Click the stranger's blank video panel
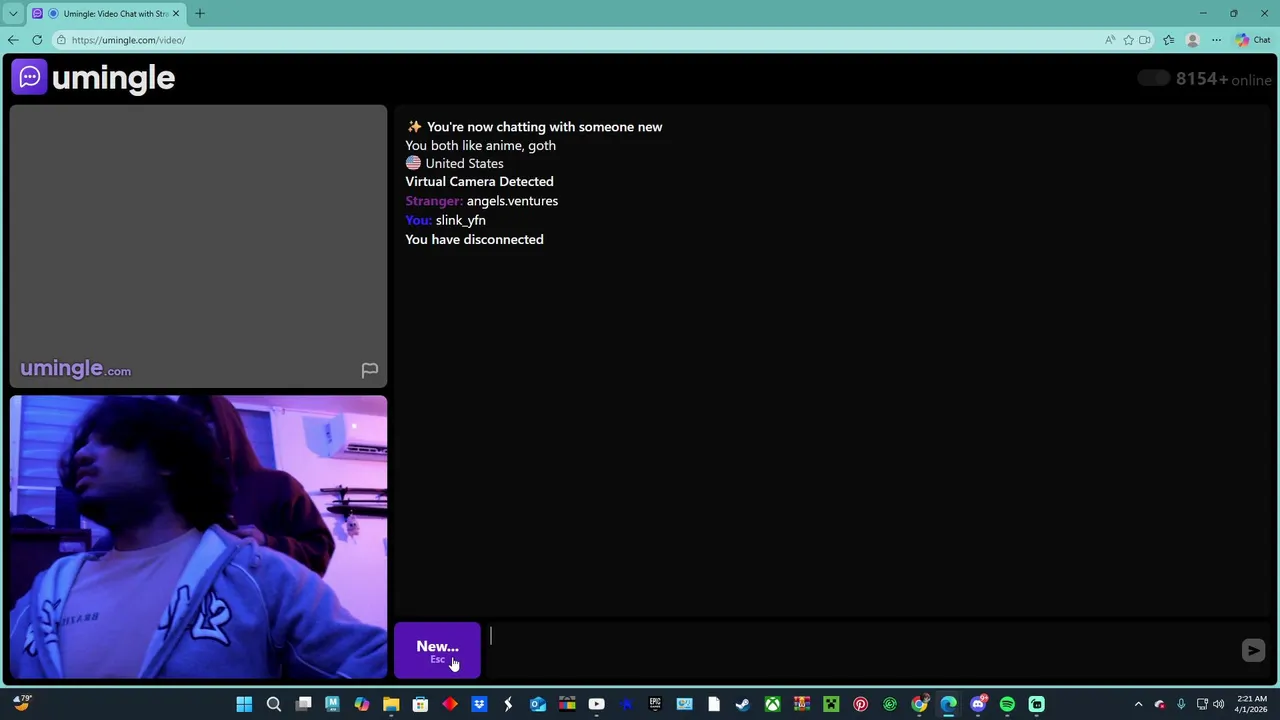Screen dimensions: 1280x720 (x=198, y=246)
